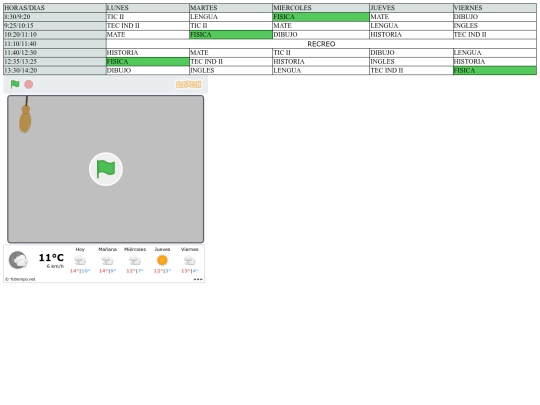540x405 pixels.
Task: Click green FISICA cell under MIERCOLES
Action: pos(321,17)
